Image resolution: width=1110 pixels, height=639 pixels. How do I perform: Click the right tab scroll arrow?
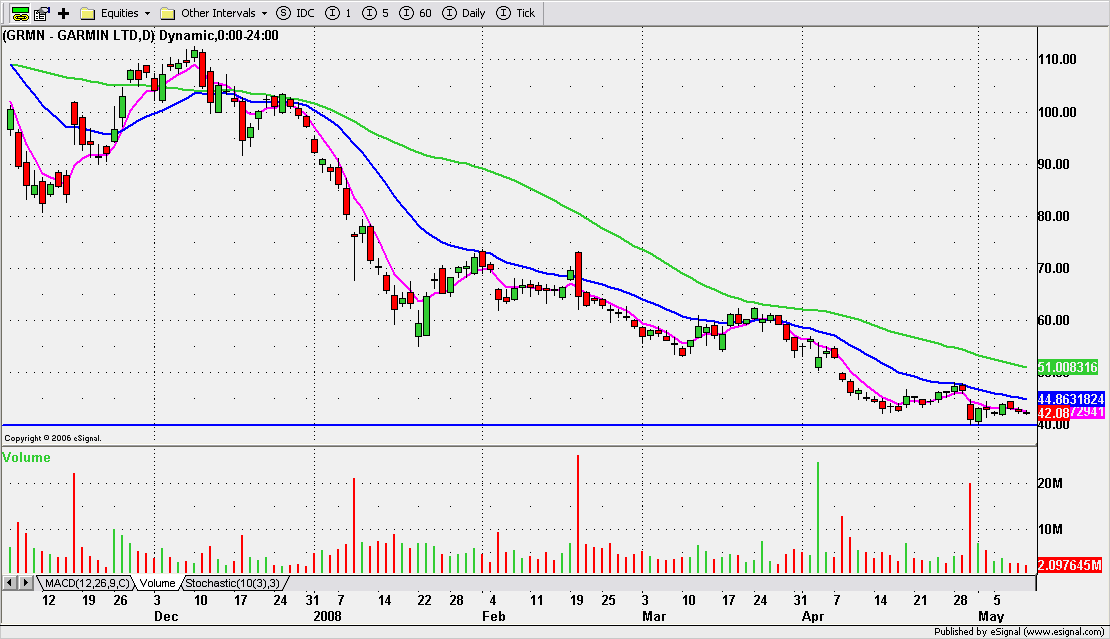pos(25,583)
